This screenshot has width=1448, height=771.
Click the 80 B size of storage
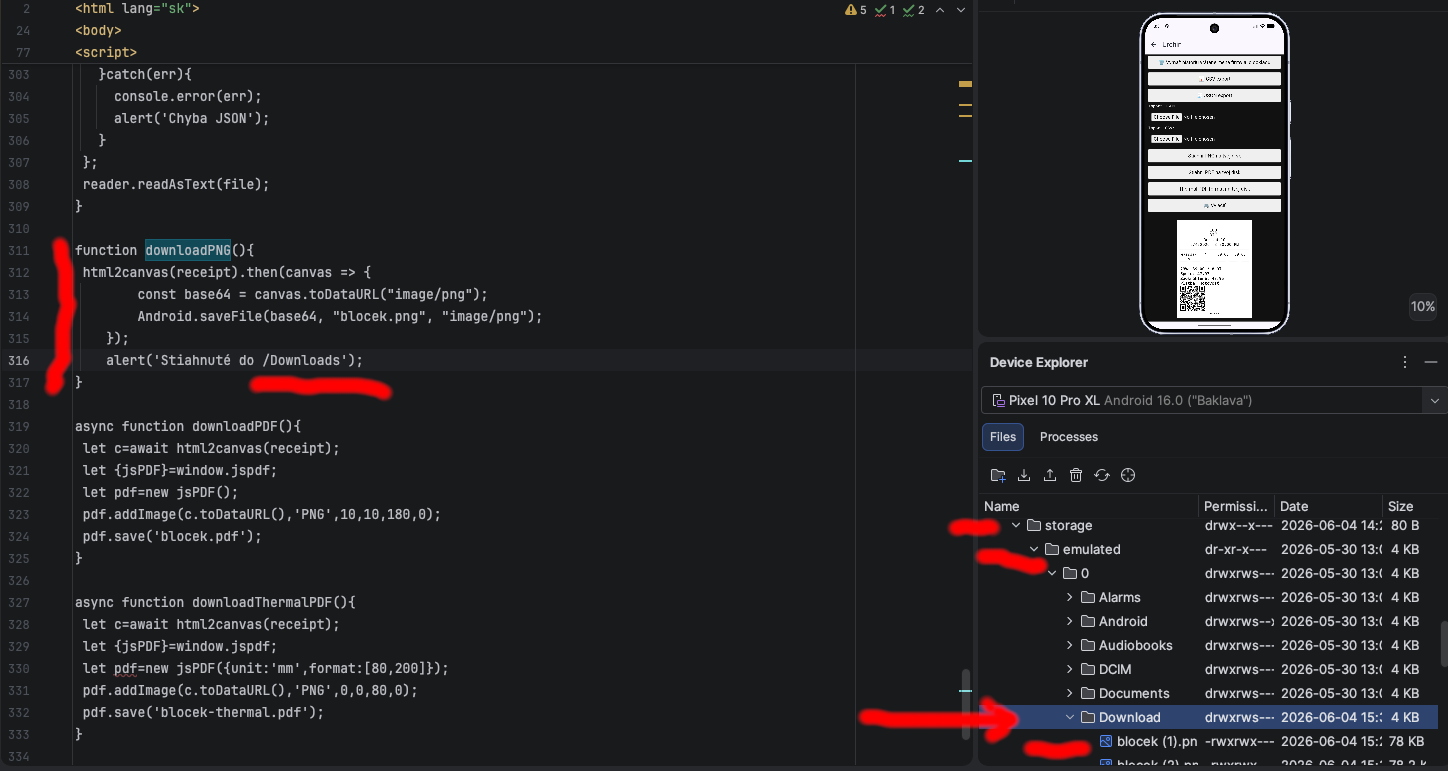[1405, 525]
